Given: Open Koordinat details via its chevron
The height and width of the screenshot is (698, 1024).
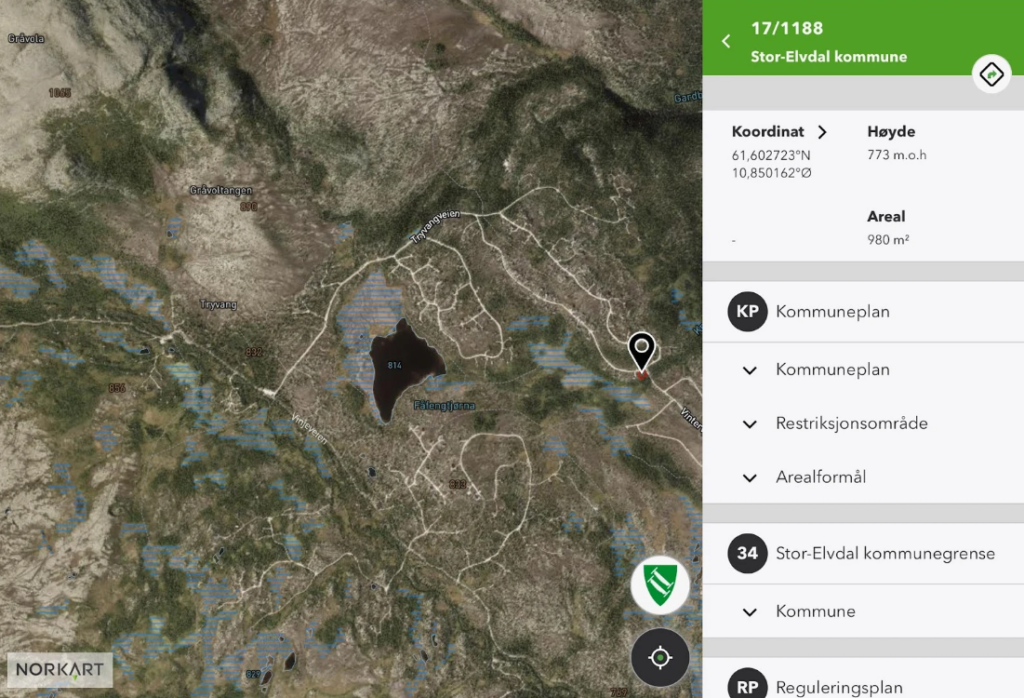Looking at the screenshot, I should (822, 132).
